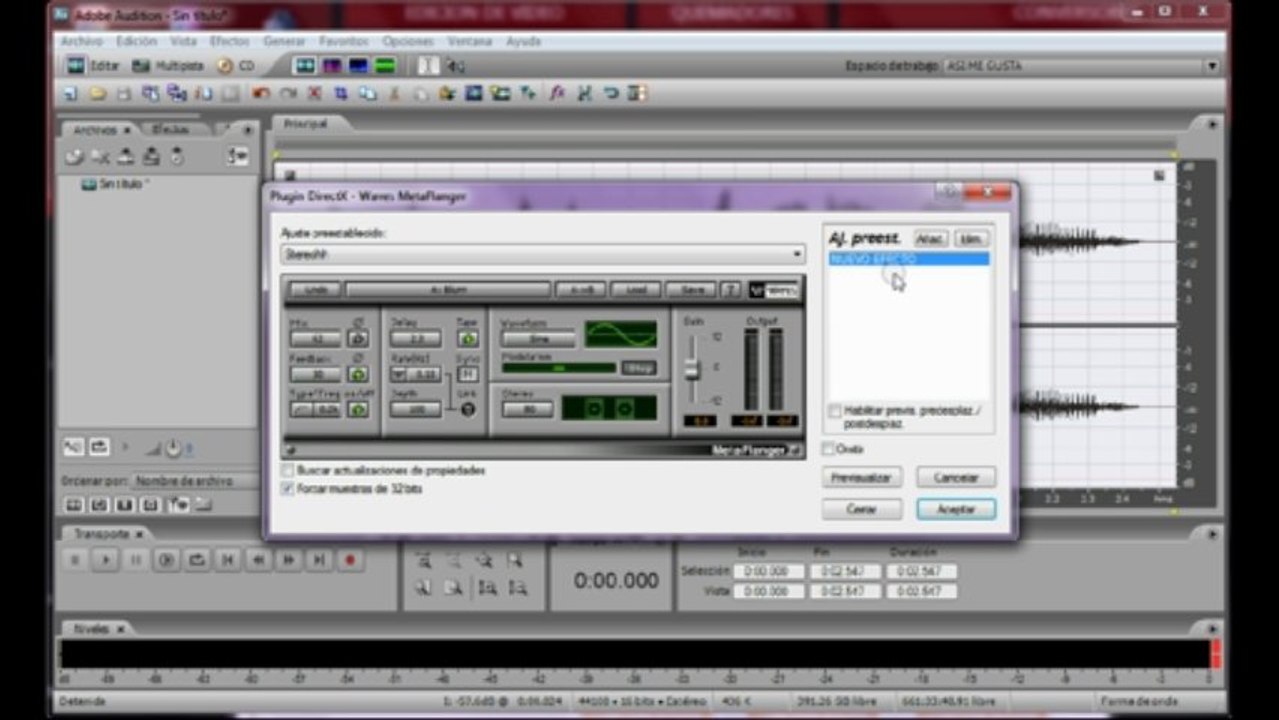Switch to Multipista view mode
1279x720 pixels.
pos(168,66)
